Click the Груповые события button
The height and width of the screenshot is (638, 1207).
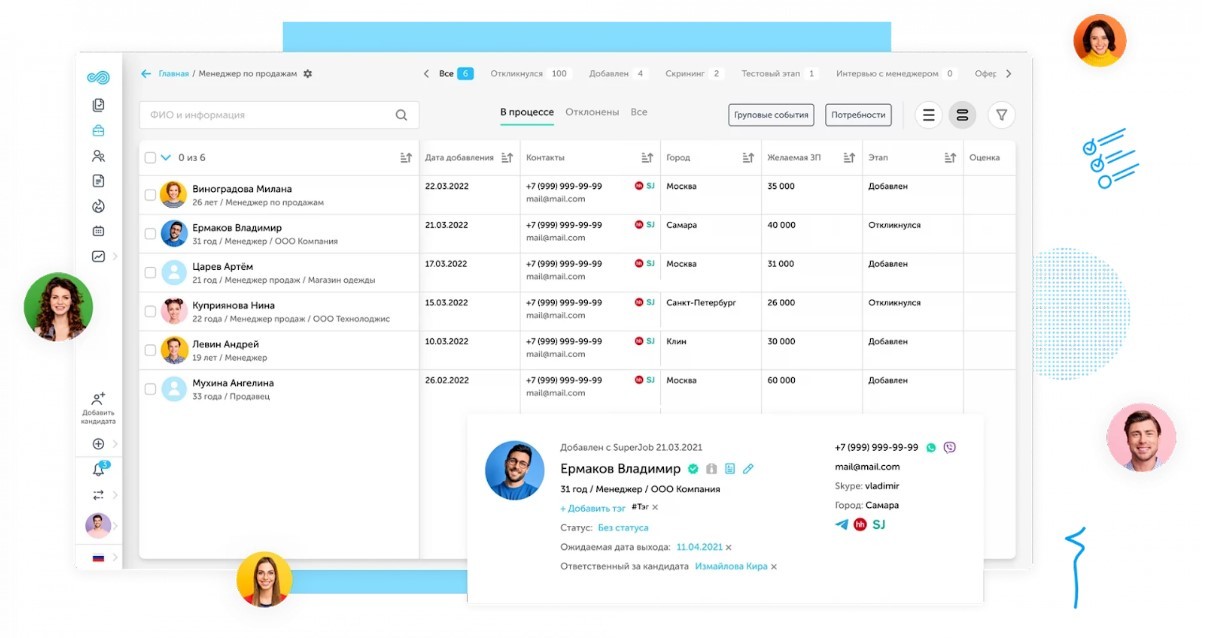771,115
